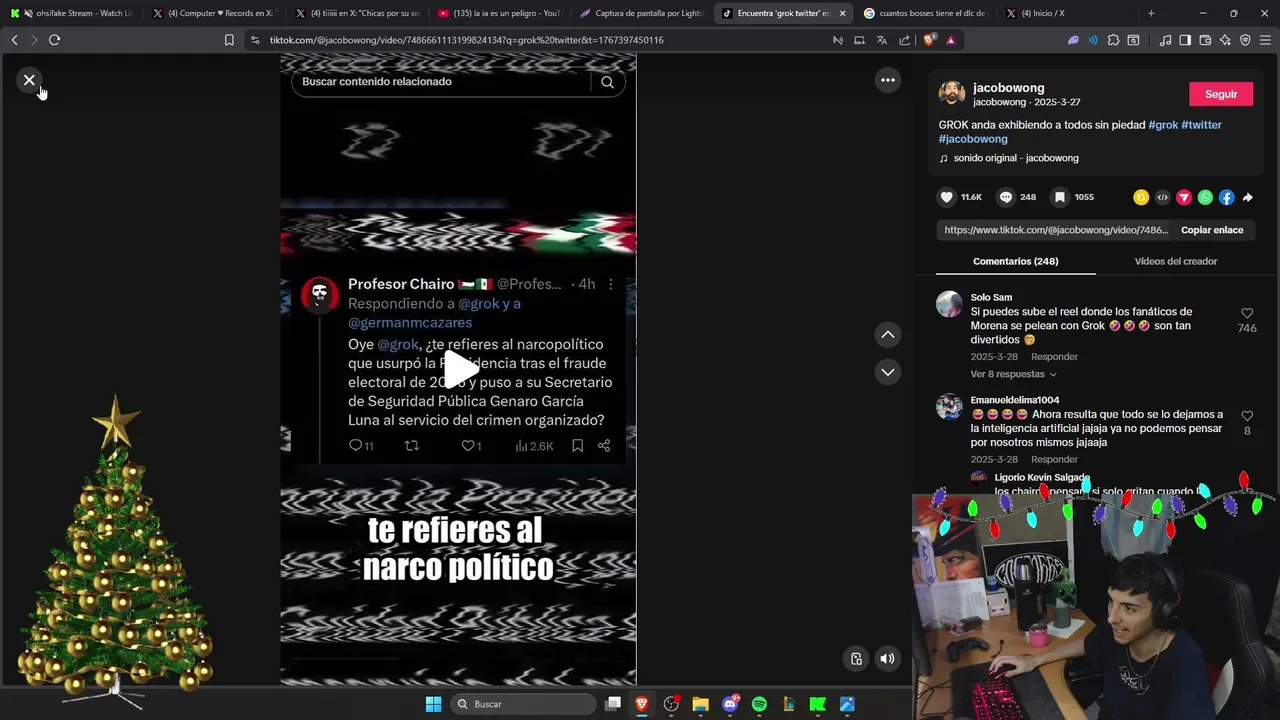Switch to Computer Records en X tab
Viewport: 1280px width, 720px height.
point(214,13)
